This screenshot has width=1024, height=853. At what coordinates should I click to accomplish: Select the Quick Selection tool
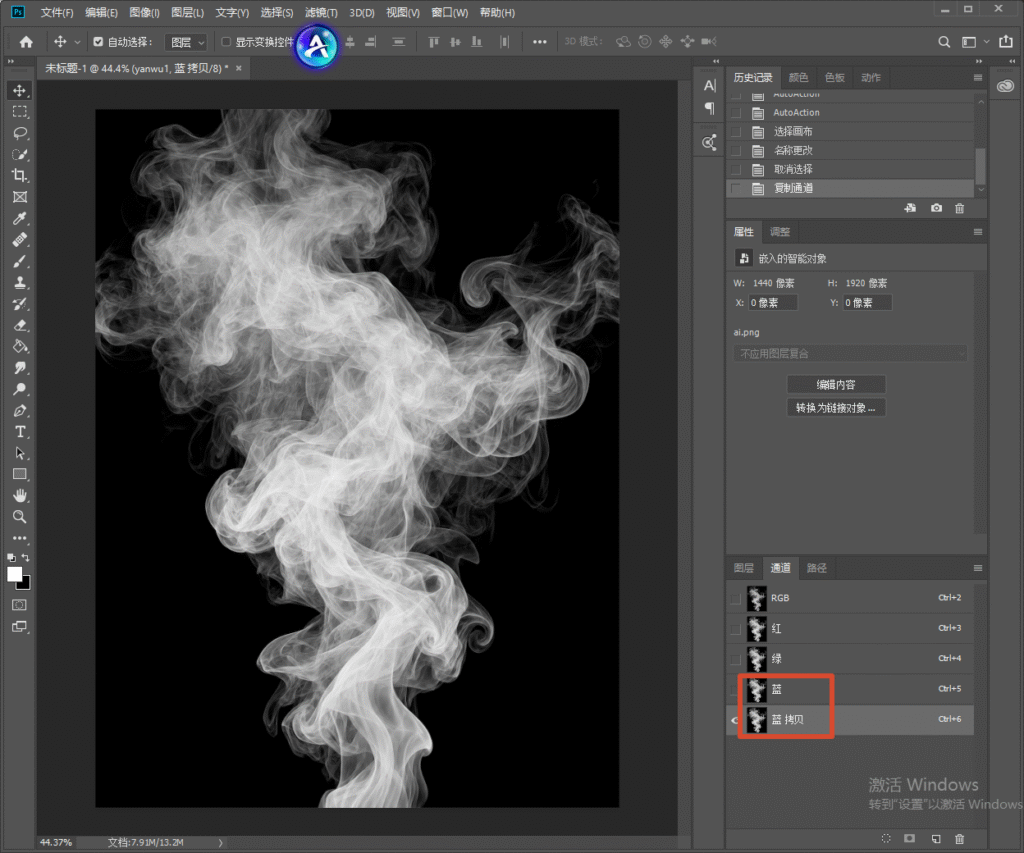click(x=20, y=155)
